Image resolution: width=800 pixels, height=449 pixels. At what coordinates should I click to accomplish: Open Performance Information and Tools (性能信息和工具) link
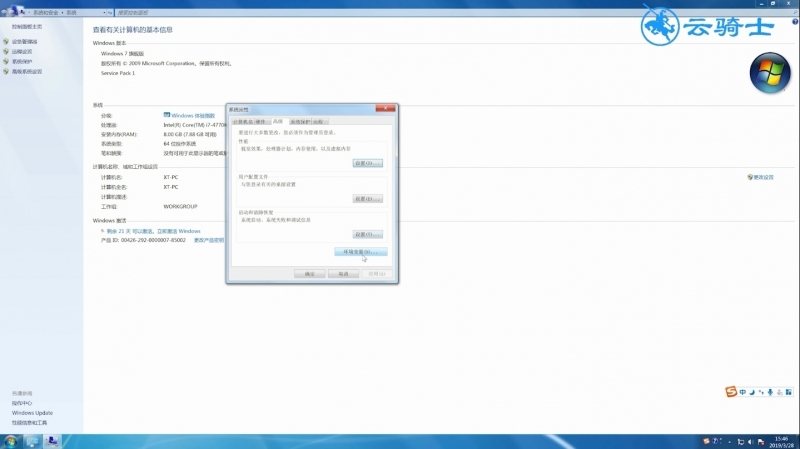pos(30,423)
